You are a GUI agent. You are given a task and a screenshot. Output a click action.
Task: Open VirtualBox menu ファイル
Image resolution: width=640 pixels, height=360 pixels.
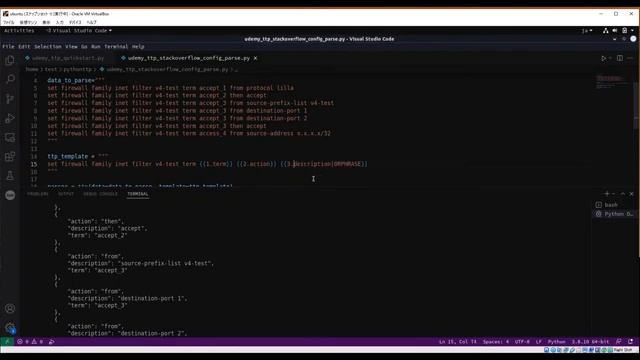pyautogui.click(x=9, y=22)
